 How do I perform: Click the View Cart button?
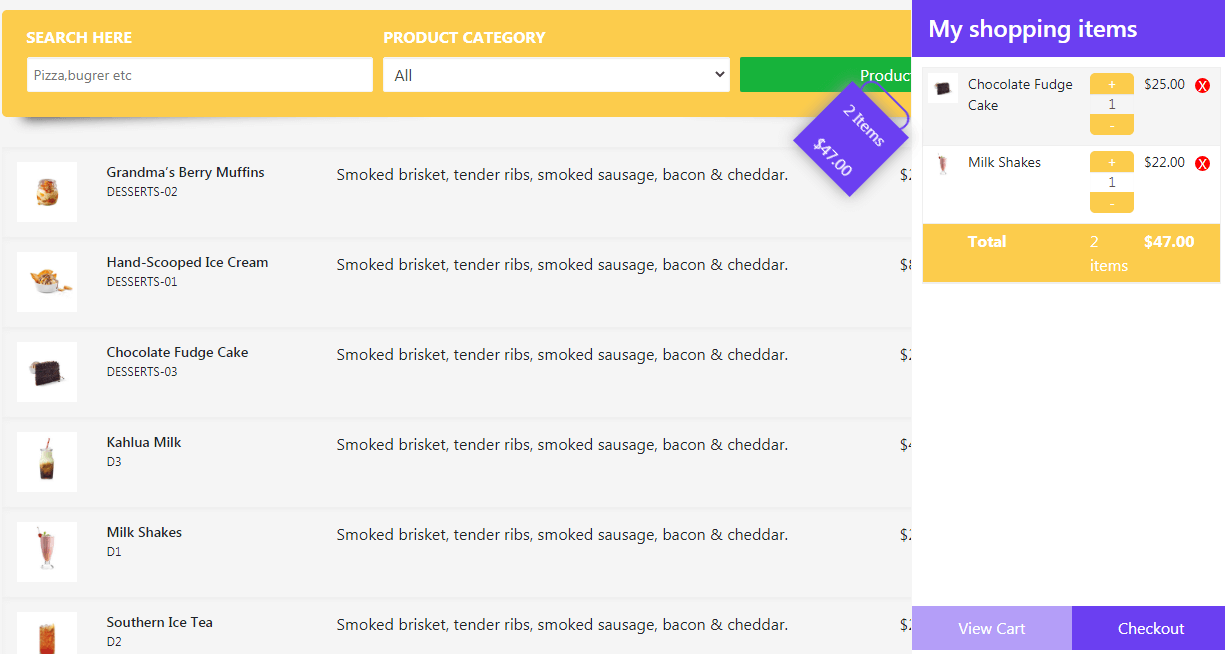992,629
